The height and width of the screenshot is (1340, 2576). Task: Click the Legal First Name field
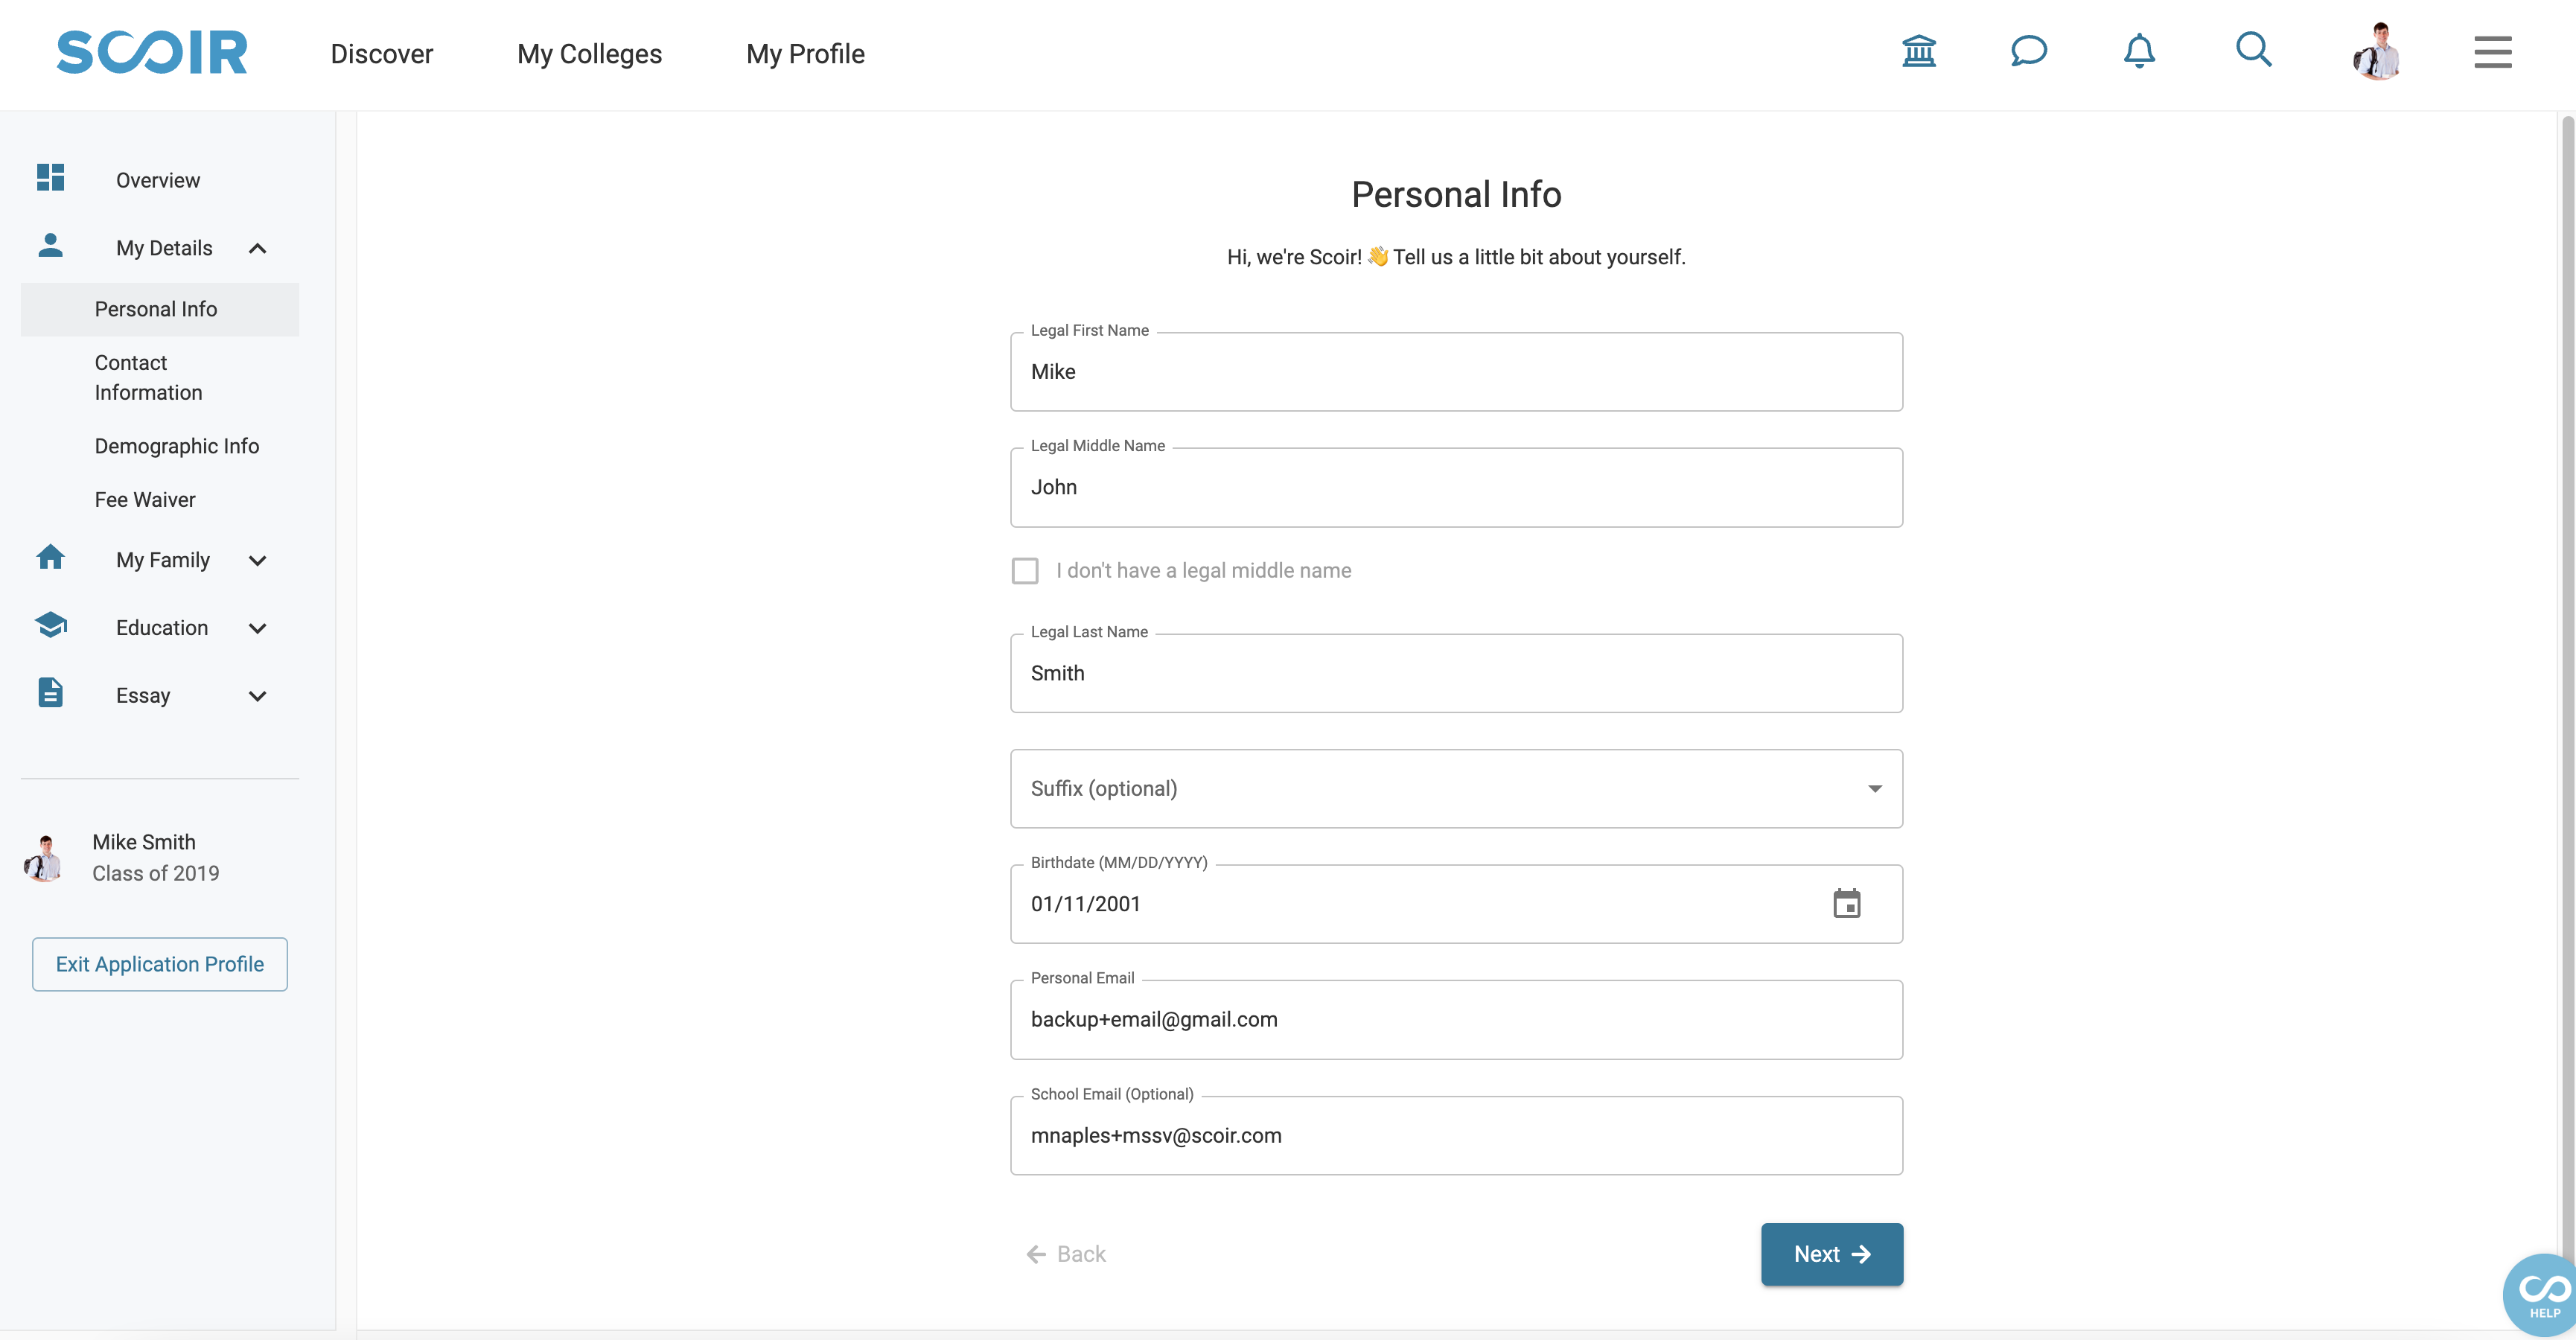point(1456,371)
